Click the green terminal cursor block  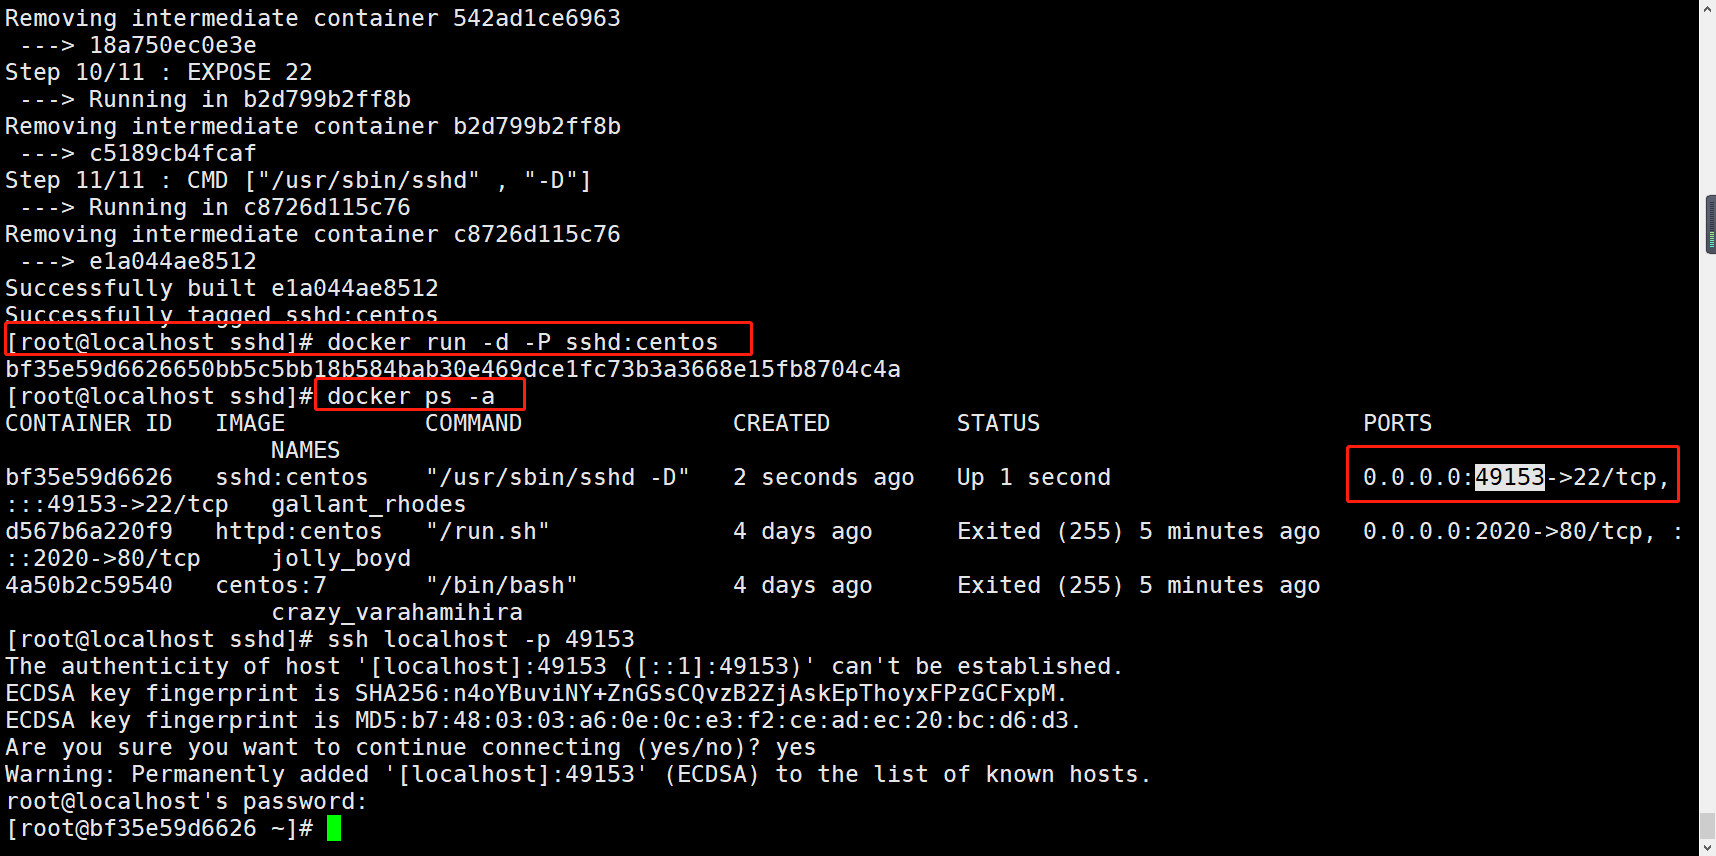[334, 828]
